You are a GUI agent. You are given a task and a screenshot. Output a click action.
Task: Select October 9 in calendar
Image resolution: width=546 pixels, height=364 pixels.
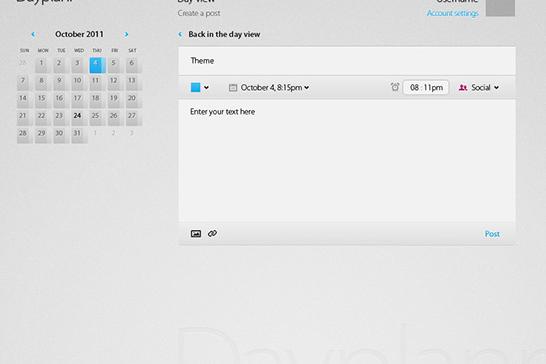[x=61, y=83]
